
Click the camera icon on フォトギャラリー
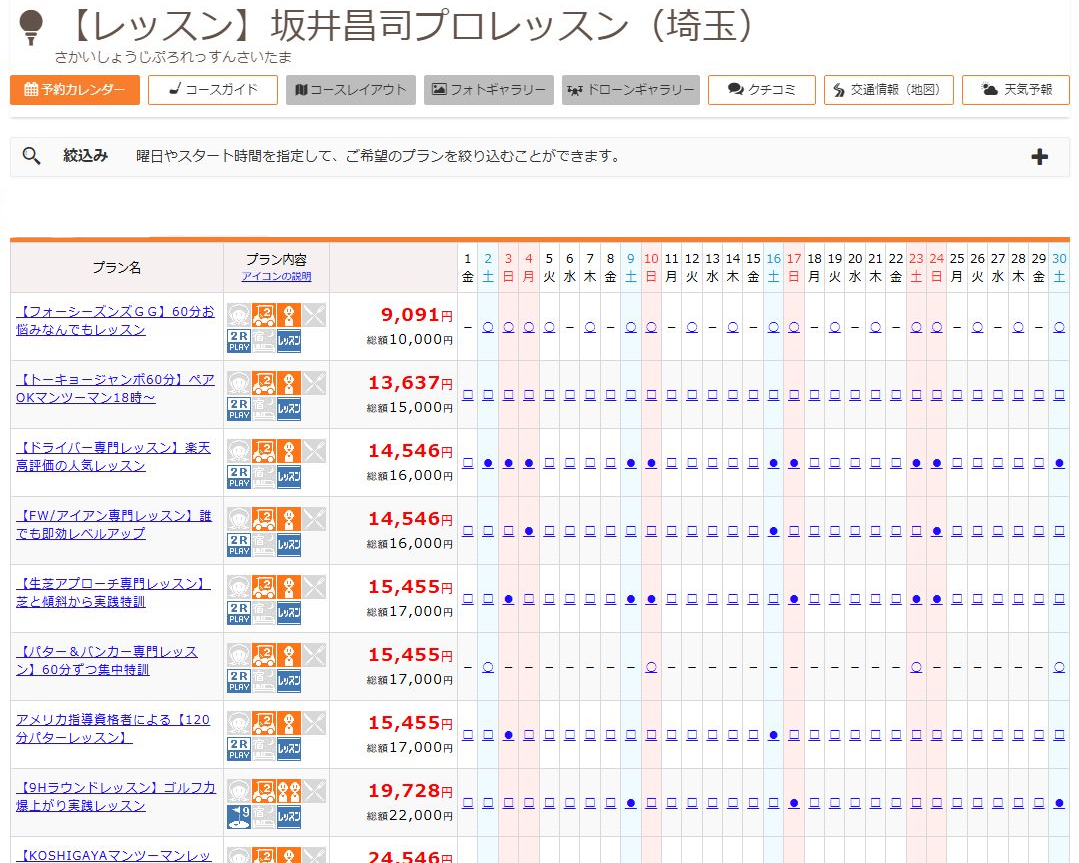pyautogui.click(x=440, y=89)
